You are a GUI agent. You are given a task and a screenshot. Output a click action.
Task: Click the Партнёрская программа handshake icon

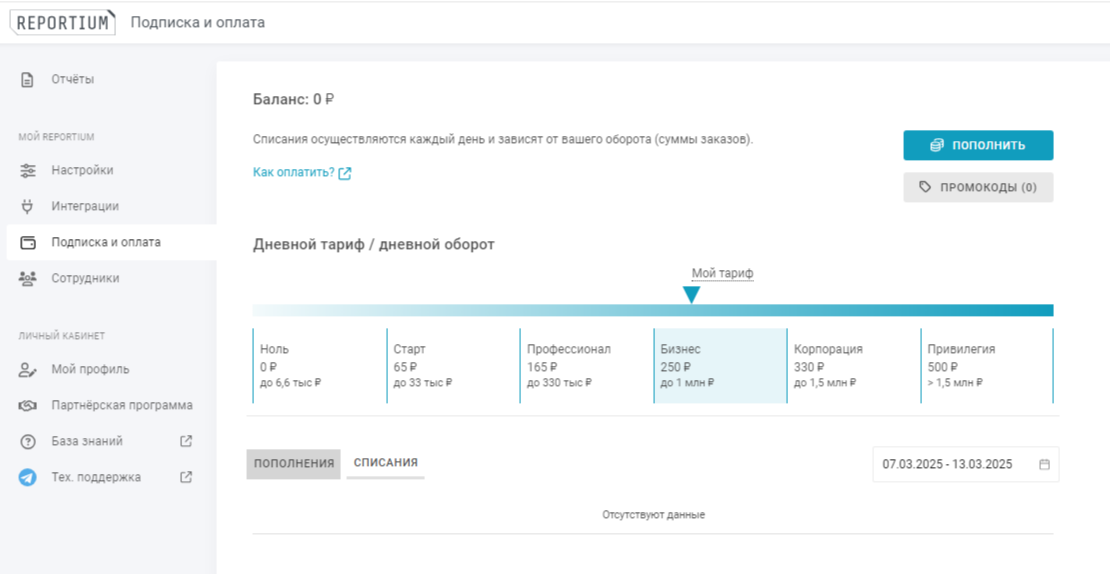point(28,406)
